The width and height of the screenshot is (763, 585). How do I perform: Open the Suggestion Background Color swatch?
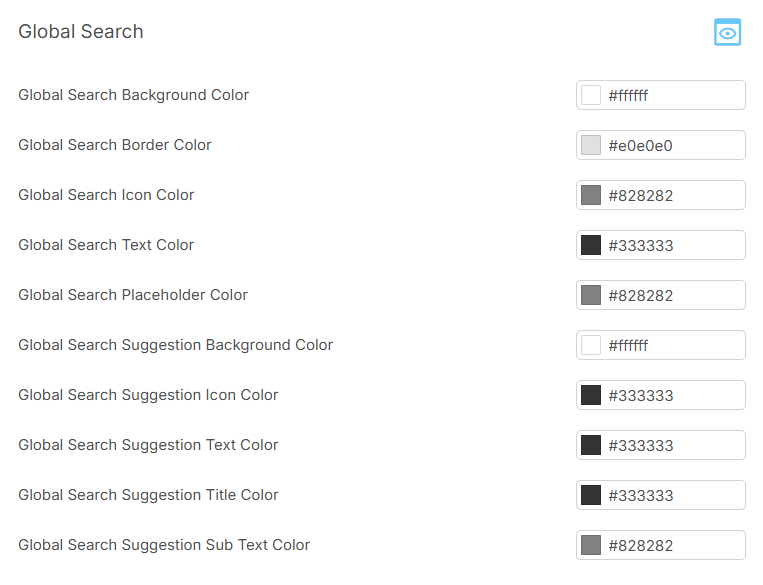pyautogui.click(x=591, y=345)
